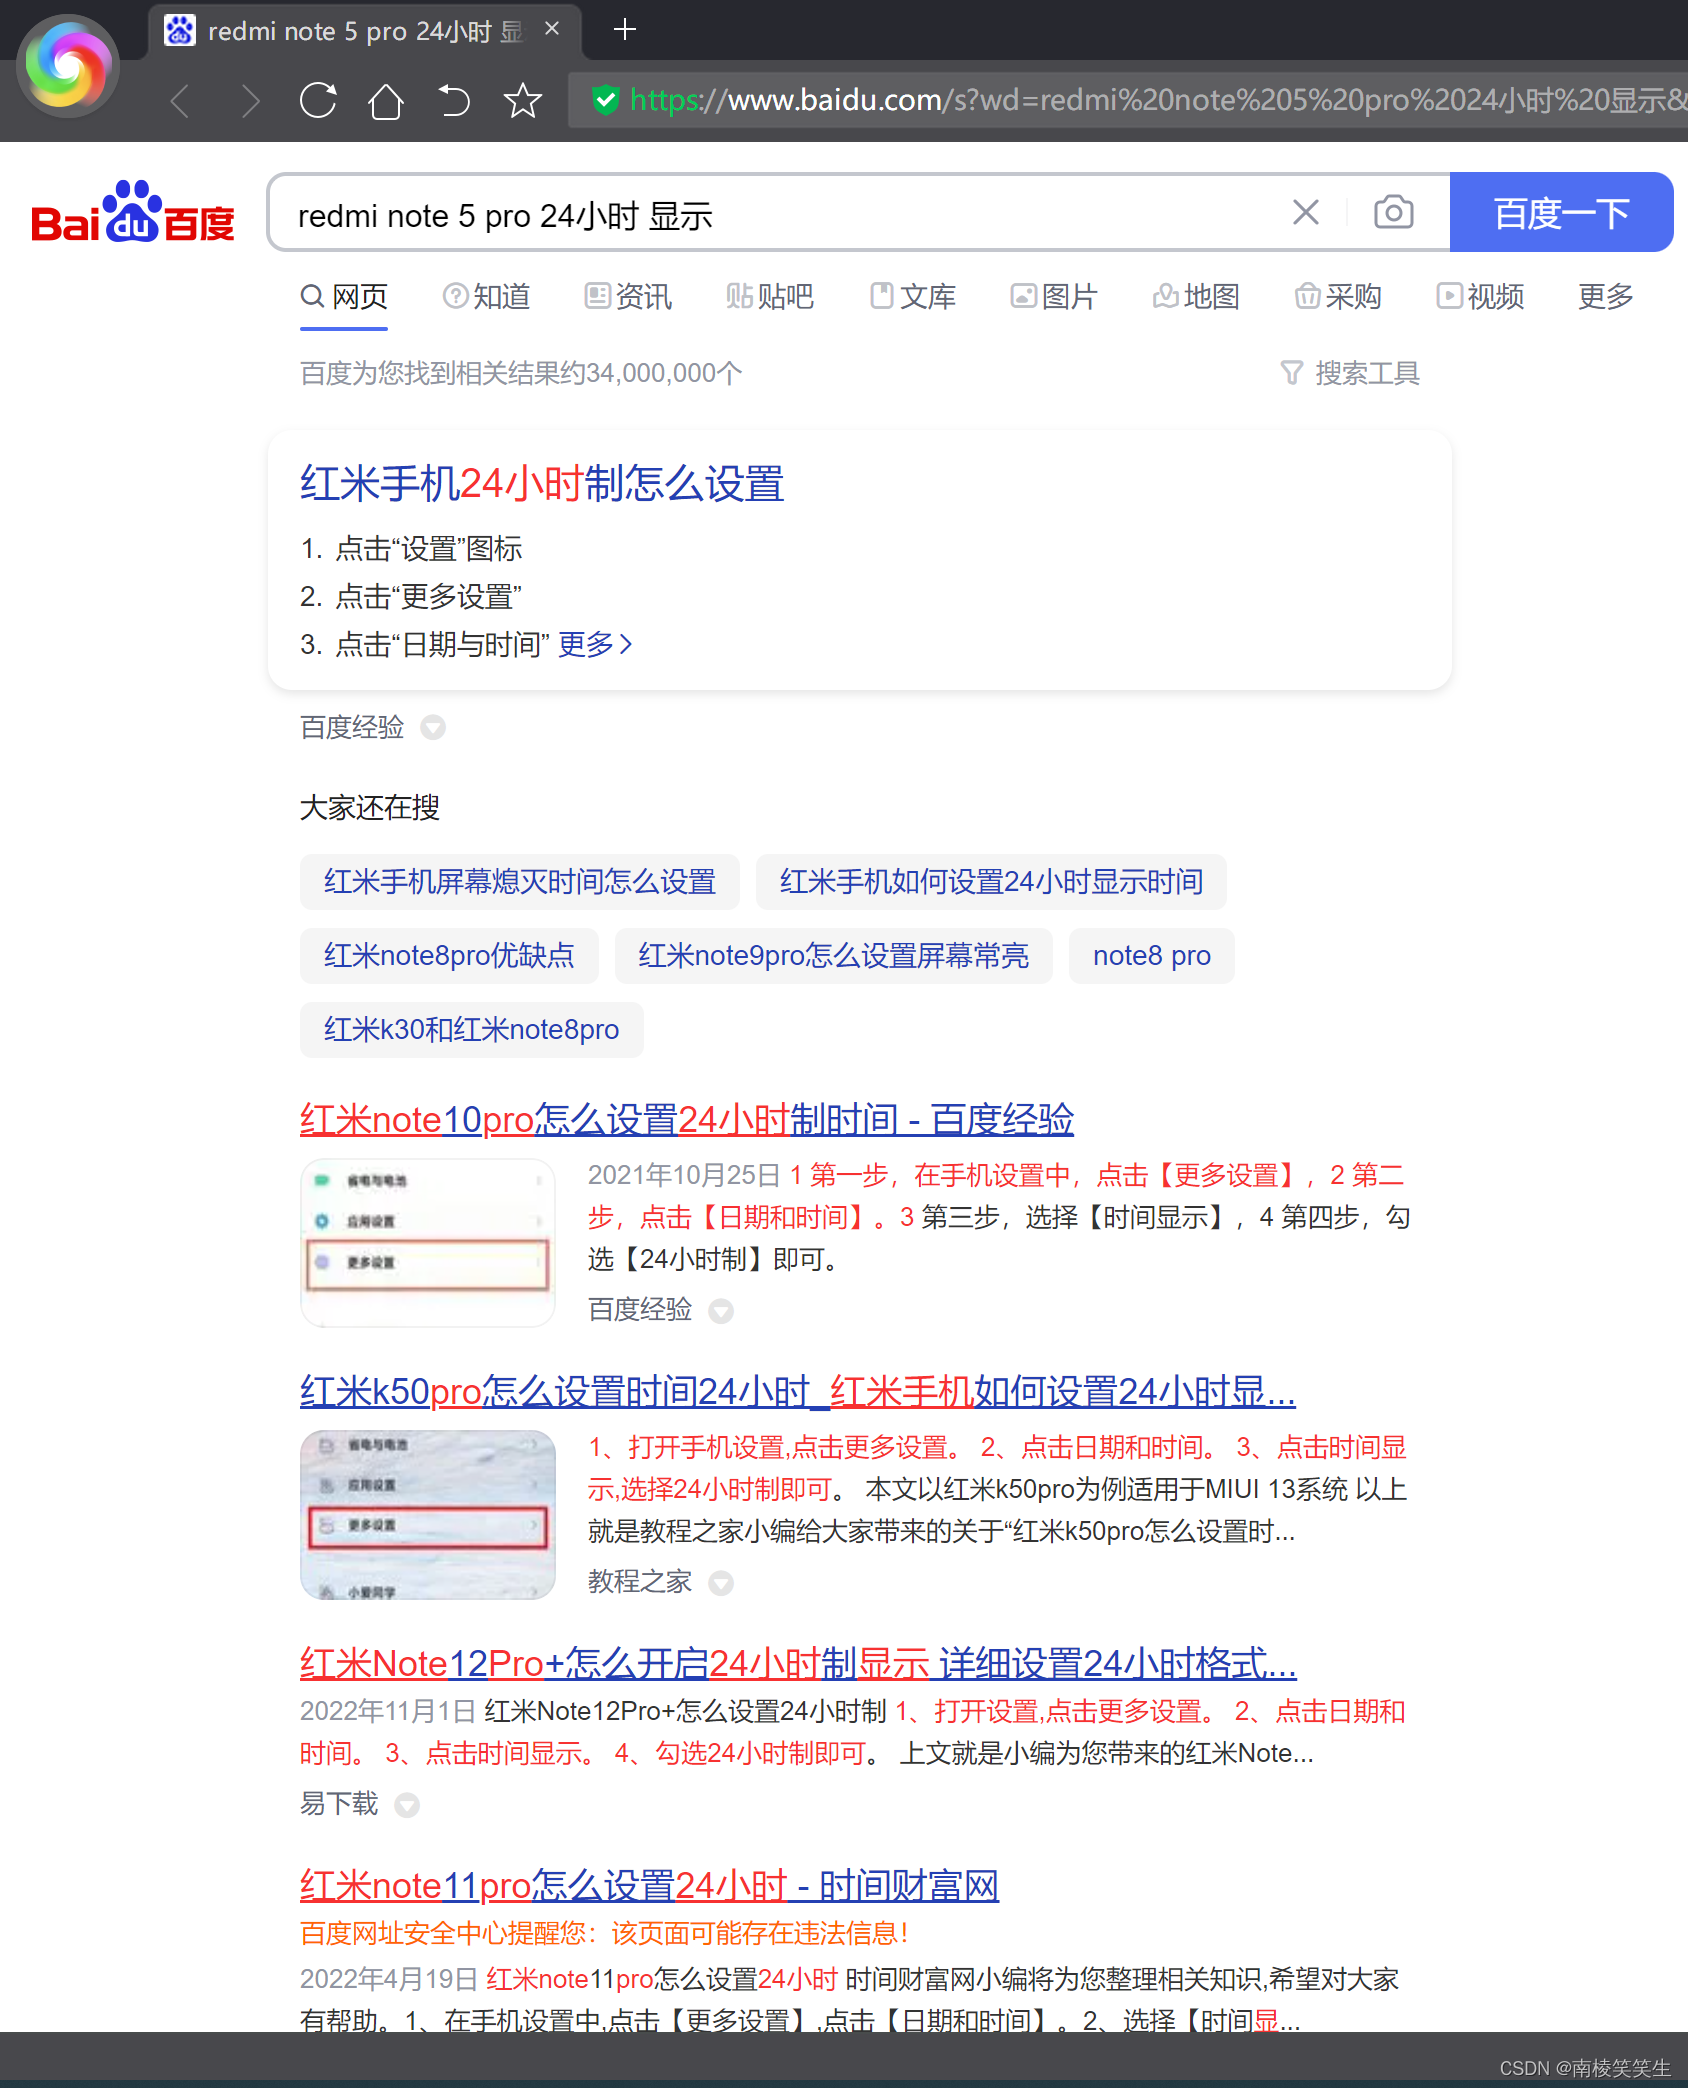
Task: Click step text 点击“更多设置”
Action: (x=429, y=596)
